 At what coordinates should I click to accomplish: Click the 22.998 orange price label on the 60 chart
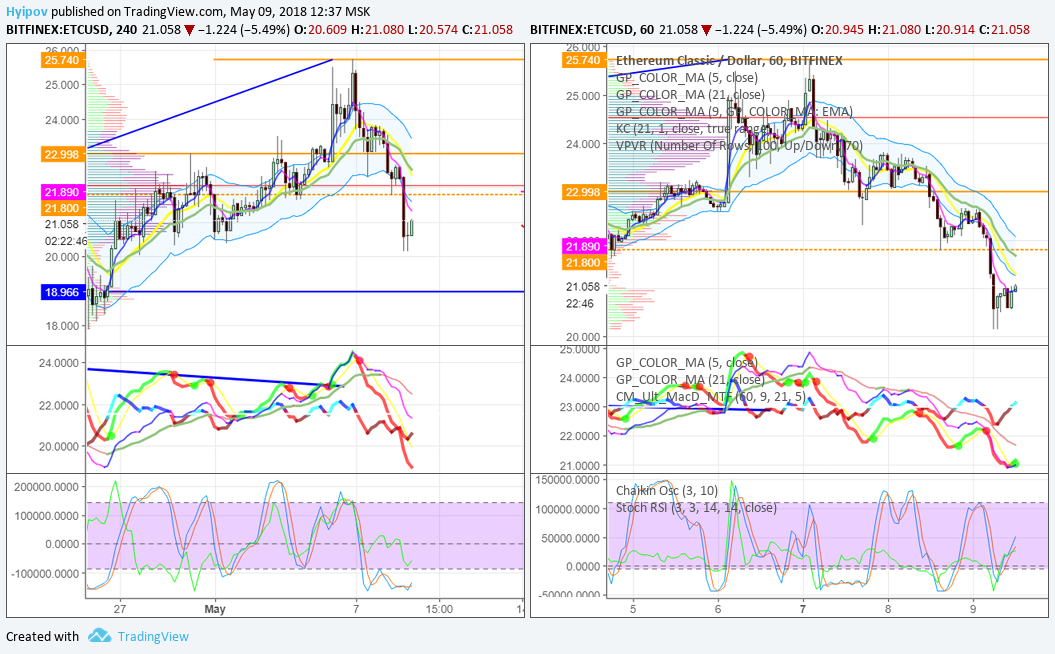tap(583, 192)
